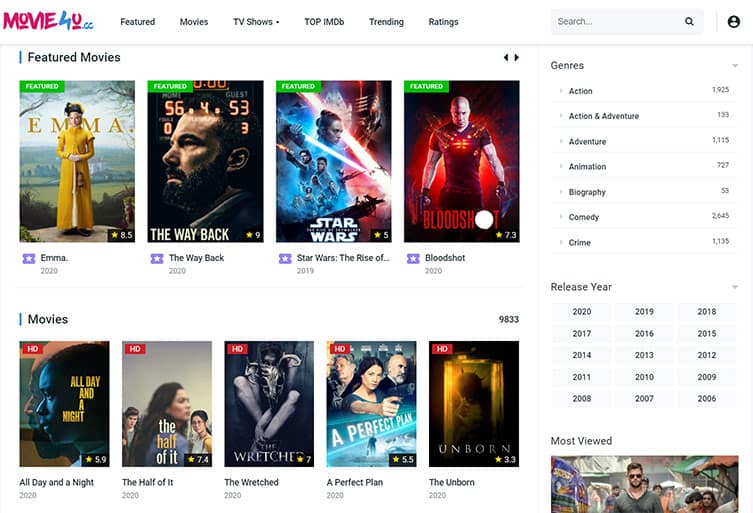Click the movie icon beside Emma.

click(29, 258)
